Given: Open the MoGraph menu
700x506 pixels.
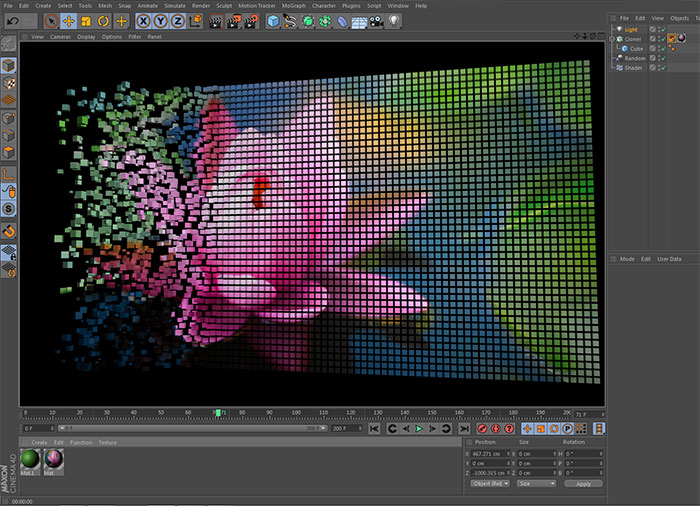Looking at the screenshot, I should pyautogui.click(x=293, y=6).
